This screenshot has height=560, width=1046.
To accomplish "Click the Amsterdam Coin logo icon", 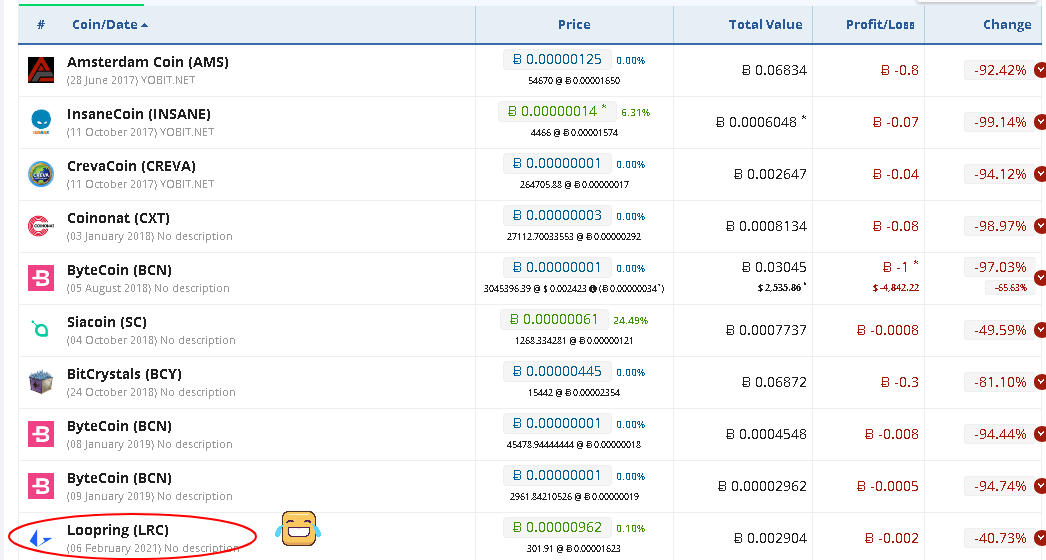I will [x=41, y=70].
